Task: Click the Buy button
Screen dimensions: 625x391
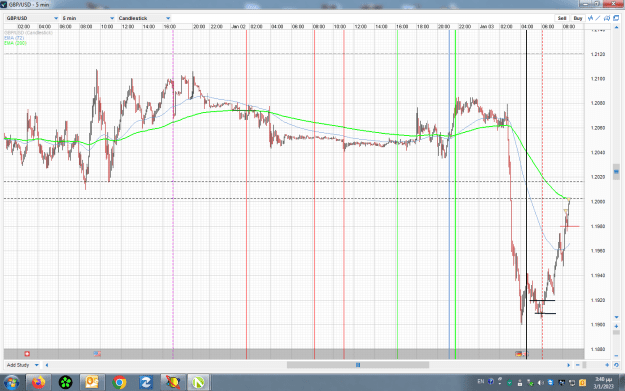Action: [578, 18]
